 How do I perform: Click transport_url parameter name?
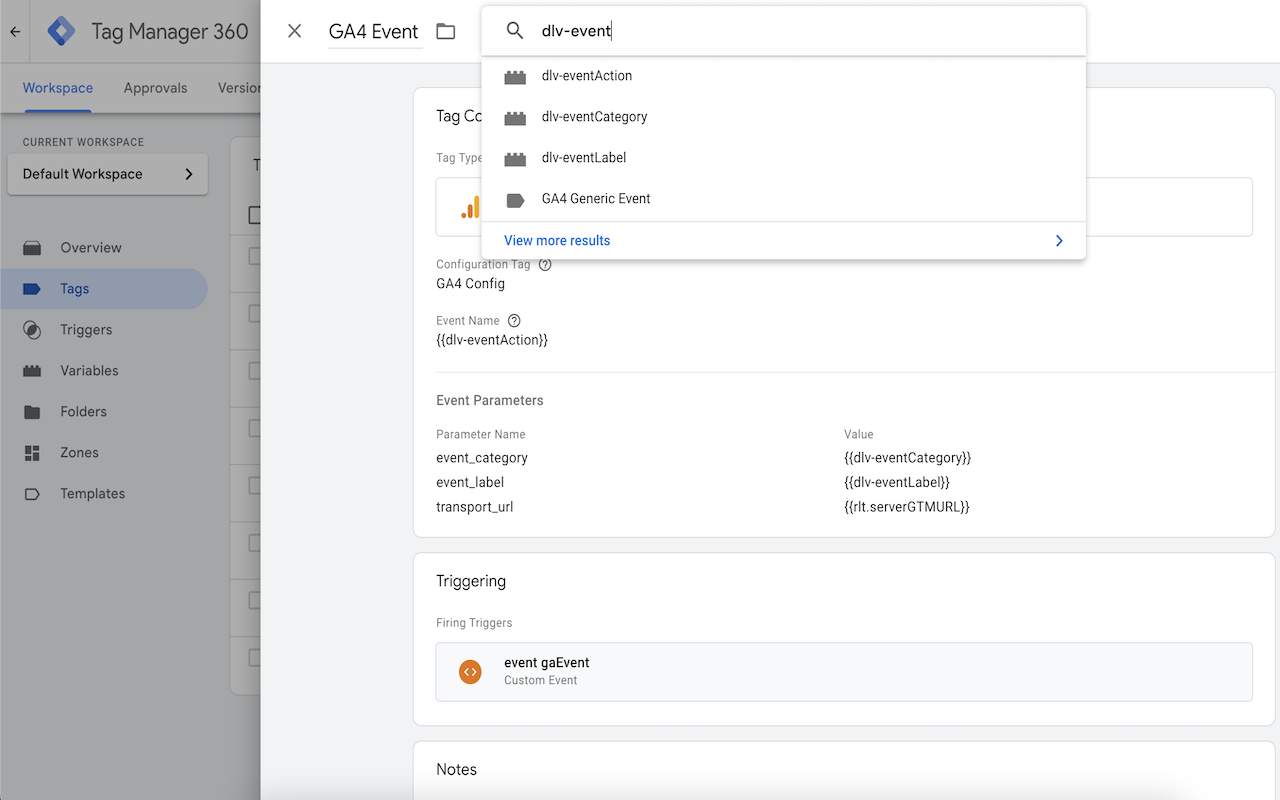pos(474,507)
